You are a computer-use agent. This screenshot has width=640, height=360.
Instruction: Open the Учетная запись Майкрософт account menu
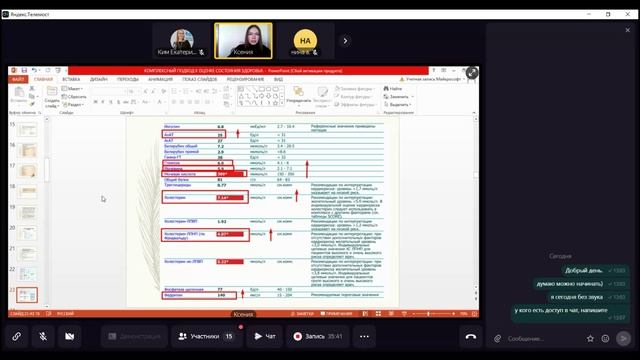pos(433,79)
